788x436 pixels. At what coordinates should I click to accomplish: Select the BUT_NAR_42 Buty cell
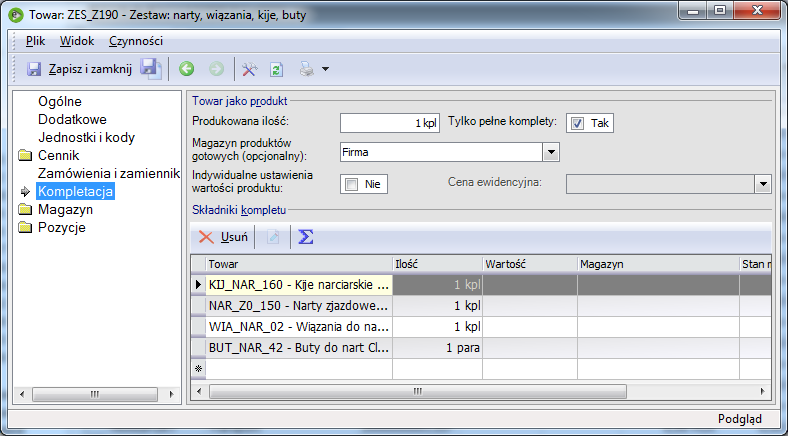[x=299, y=348]
